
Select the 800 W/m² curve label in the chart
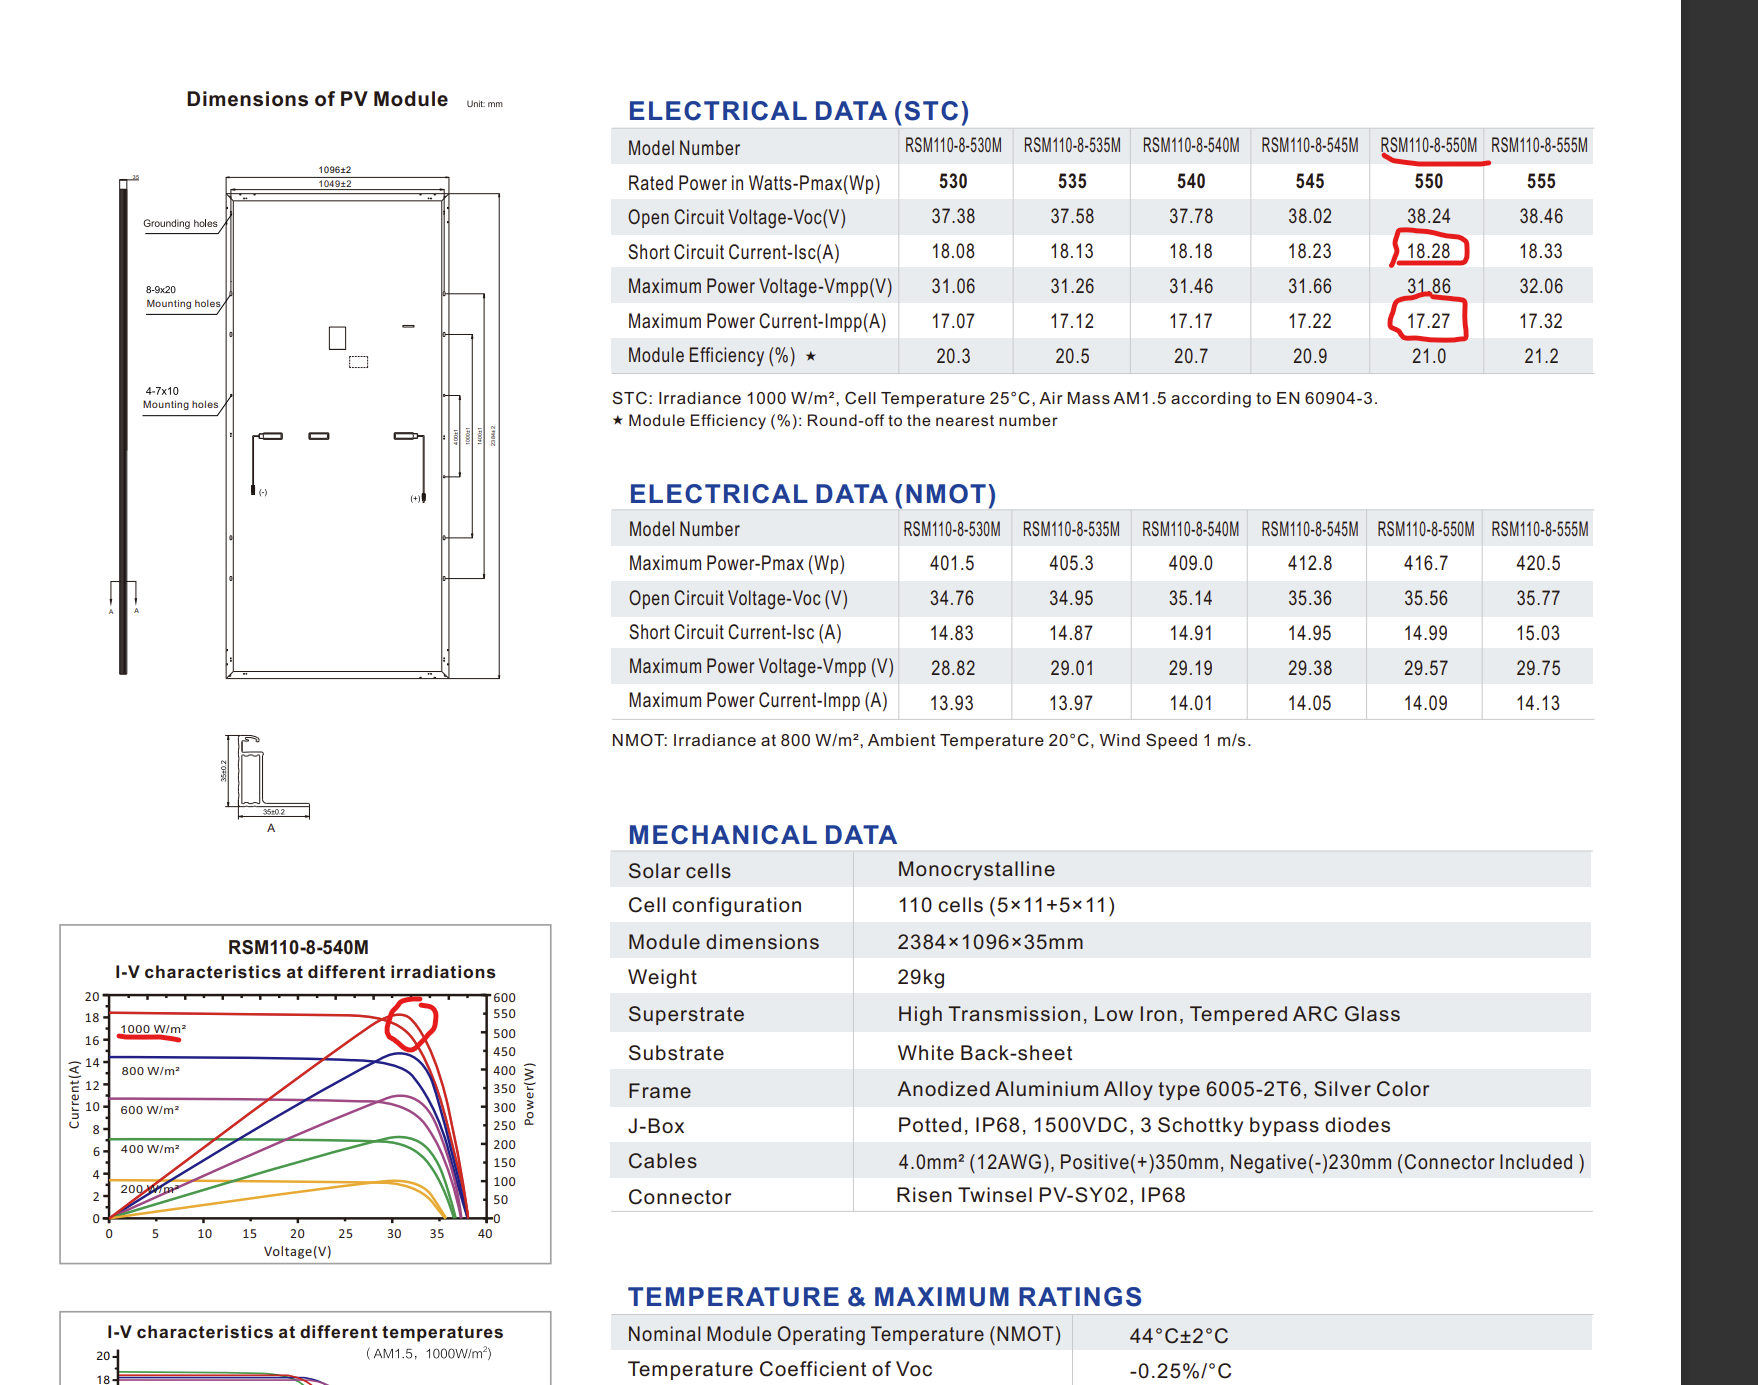pos(150,1071)
